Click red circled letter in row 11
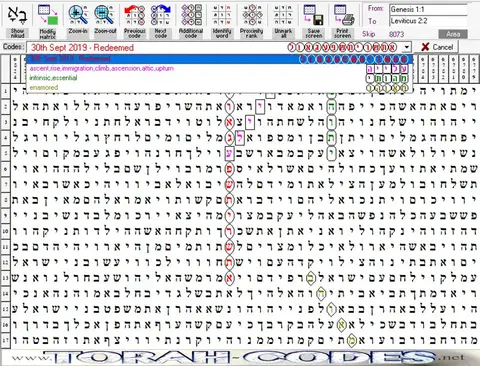The width and height of the screenshot is (480, 366). point(229,247)
